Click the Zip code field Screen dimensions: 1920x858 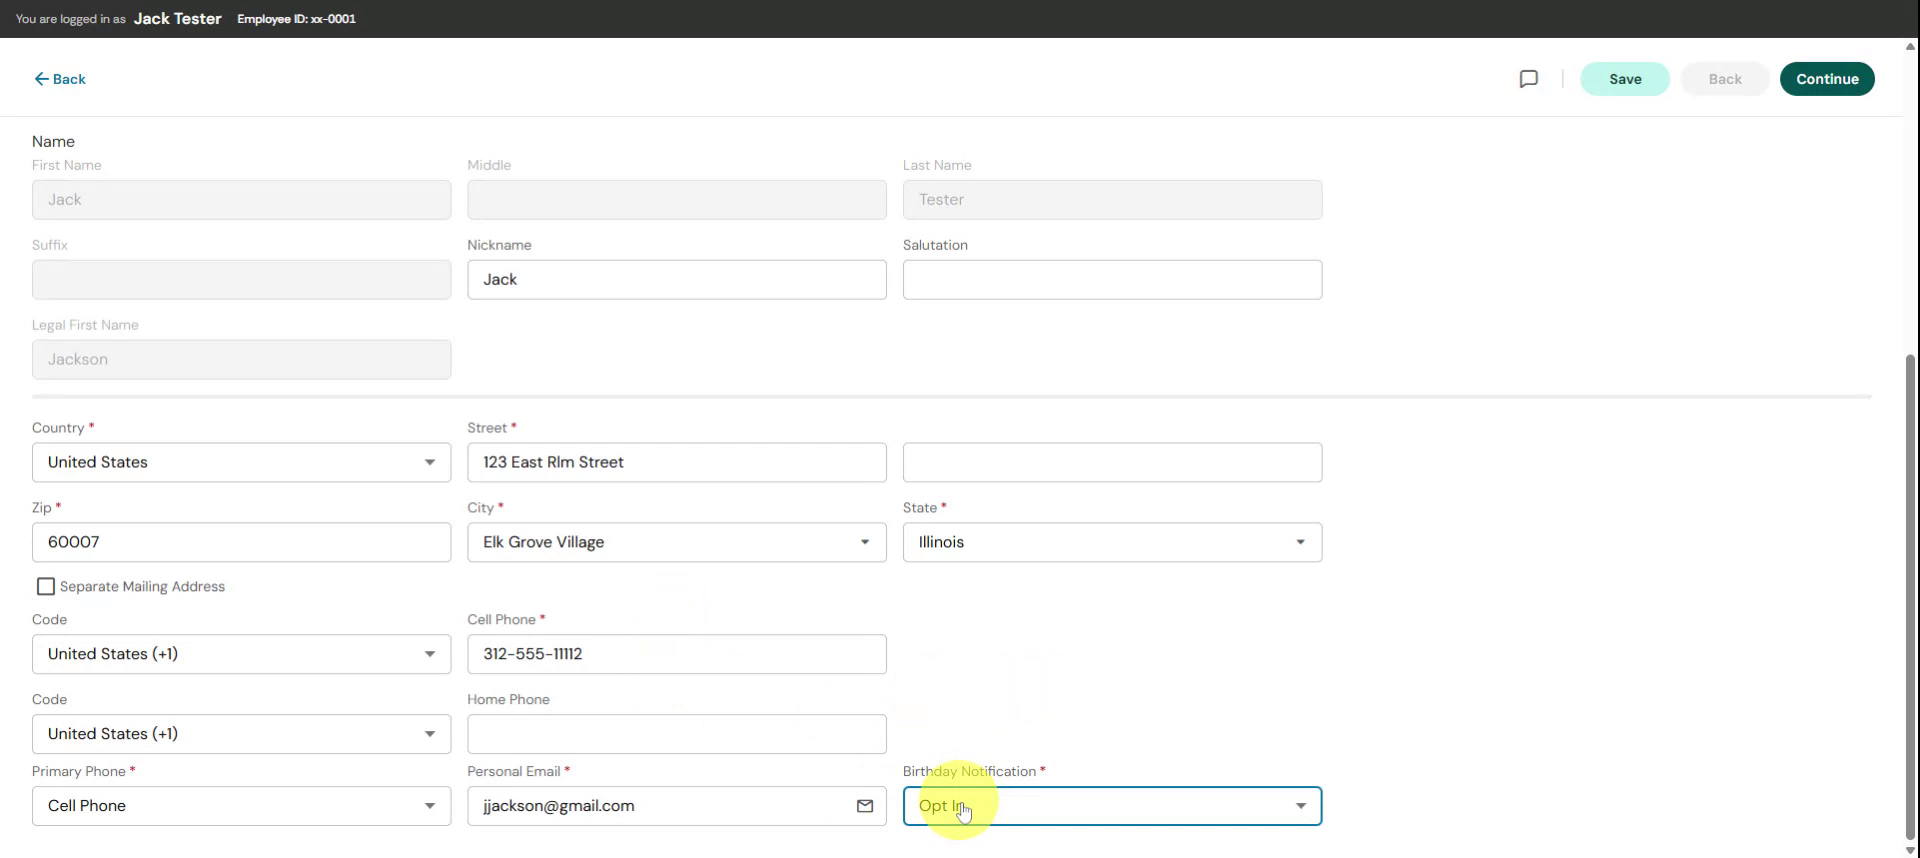(241, 542)
